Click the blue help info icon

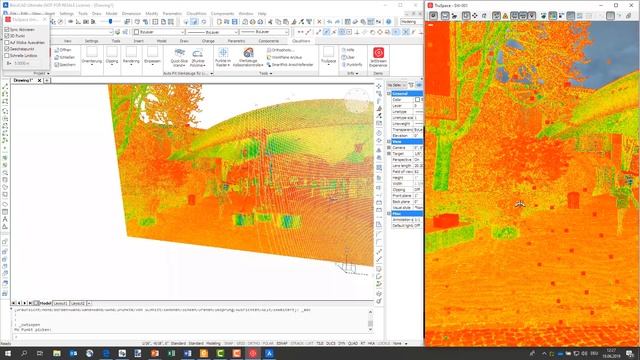click(389, 22)
